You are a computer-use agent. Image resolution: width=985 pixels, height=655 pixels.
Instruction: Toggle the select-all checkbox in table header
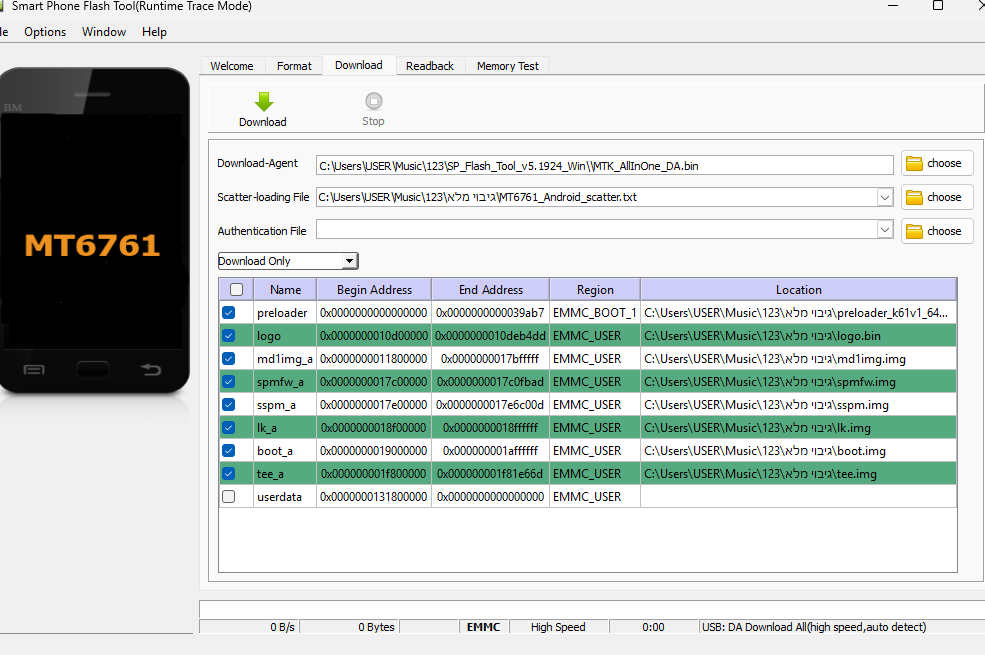pos(236,290)
